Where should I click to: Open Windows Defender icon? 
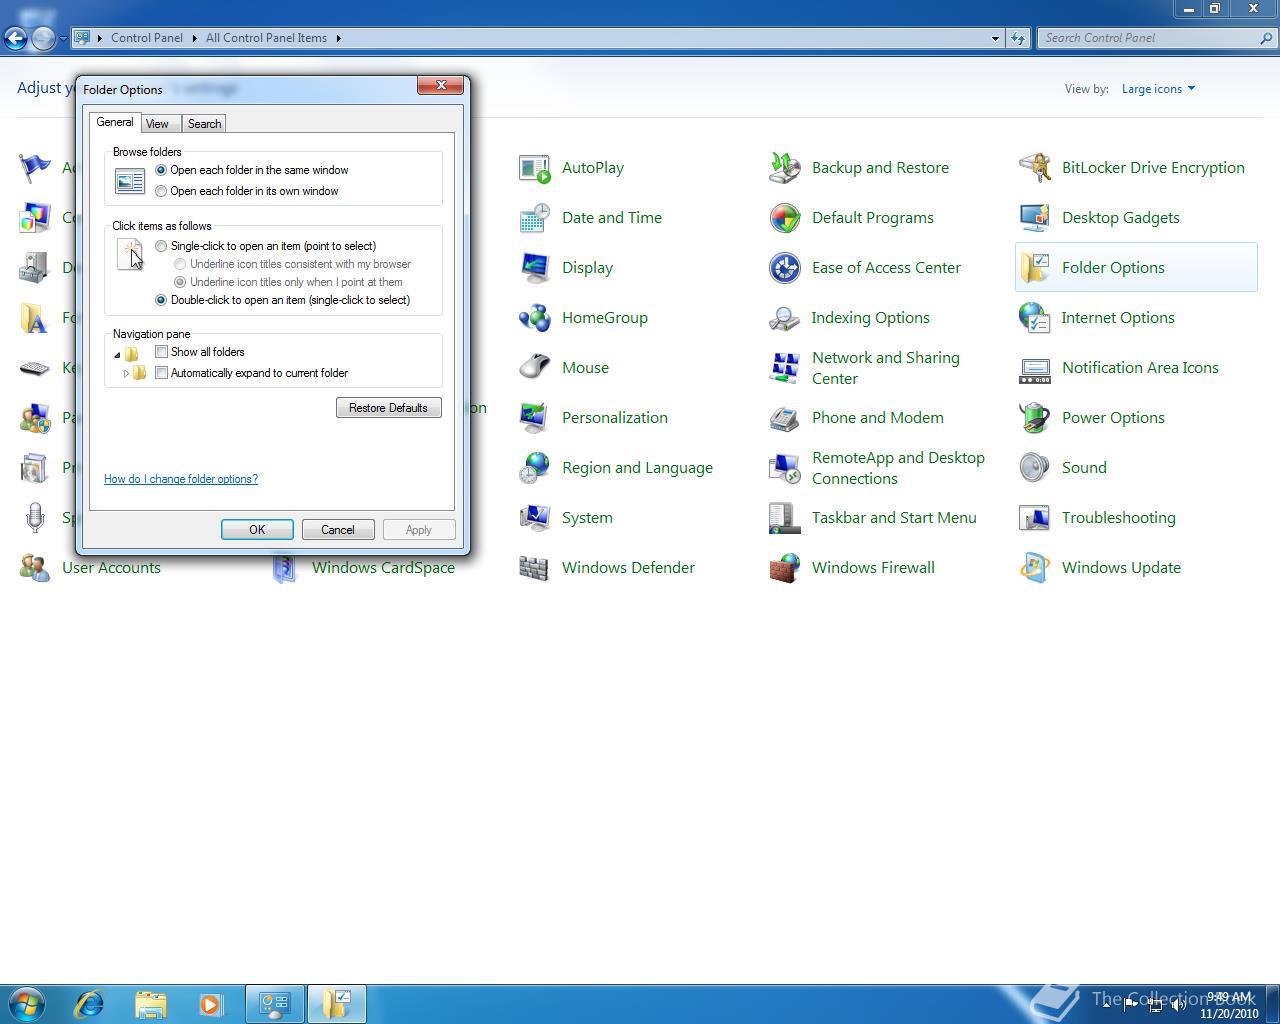point(534,568)
